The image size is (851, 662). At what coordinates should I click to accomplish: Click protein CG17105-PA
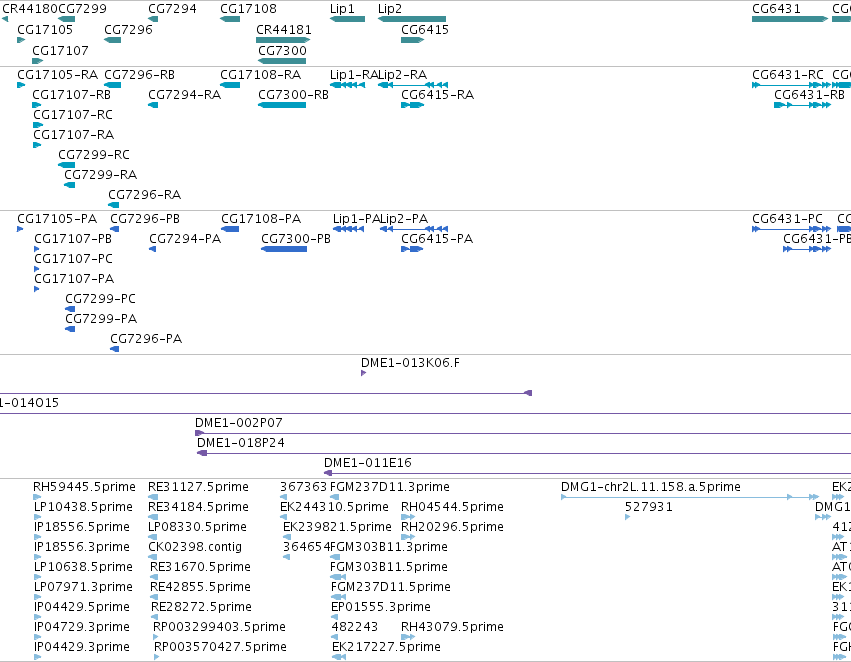[20, 229]
